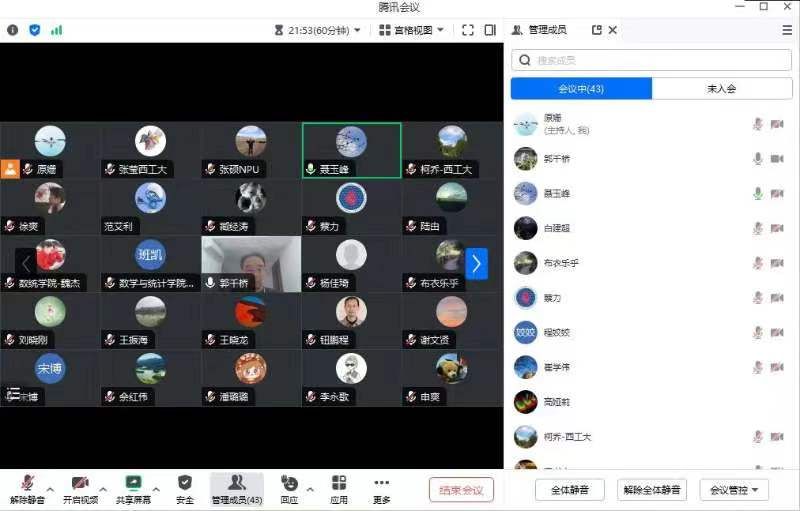Image resolution: width=800 pixels, height=511 pixels.
Task: Open the Reactions (回应) icon
Action: pos(289,488)
